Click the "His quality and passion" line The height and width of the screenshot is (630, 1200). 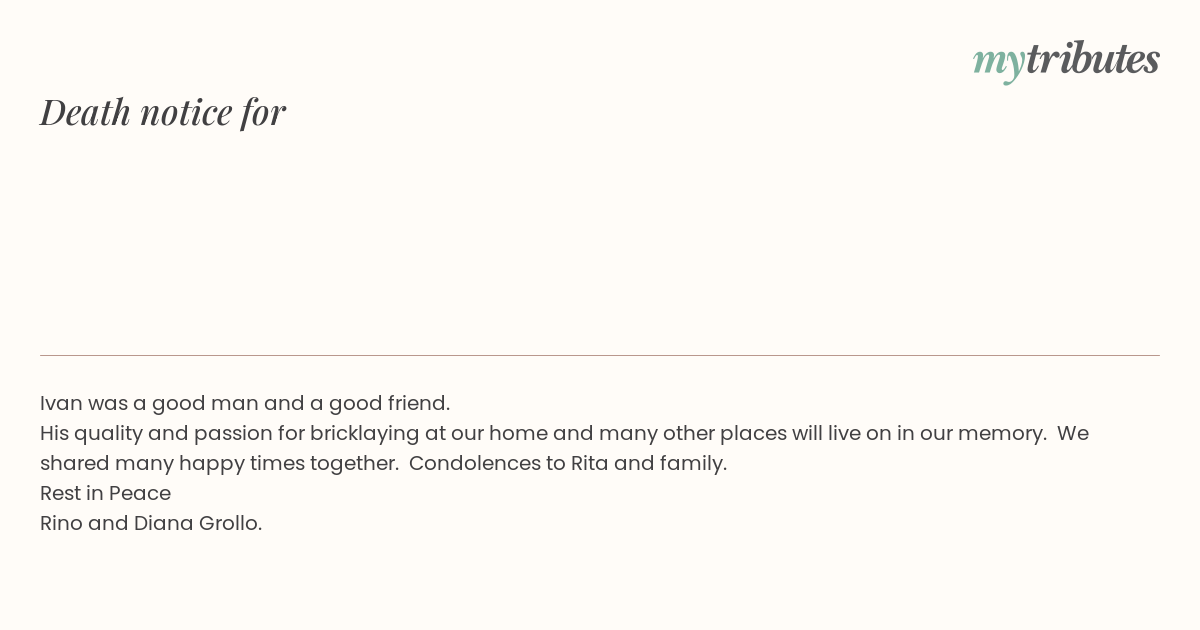coord(564,434)
